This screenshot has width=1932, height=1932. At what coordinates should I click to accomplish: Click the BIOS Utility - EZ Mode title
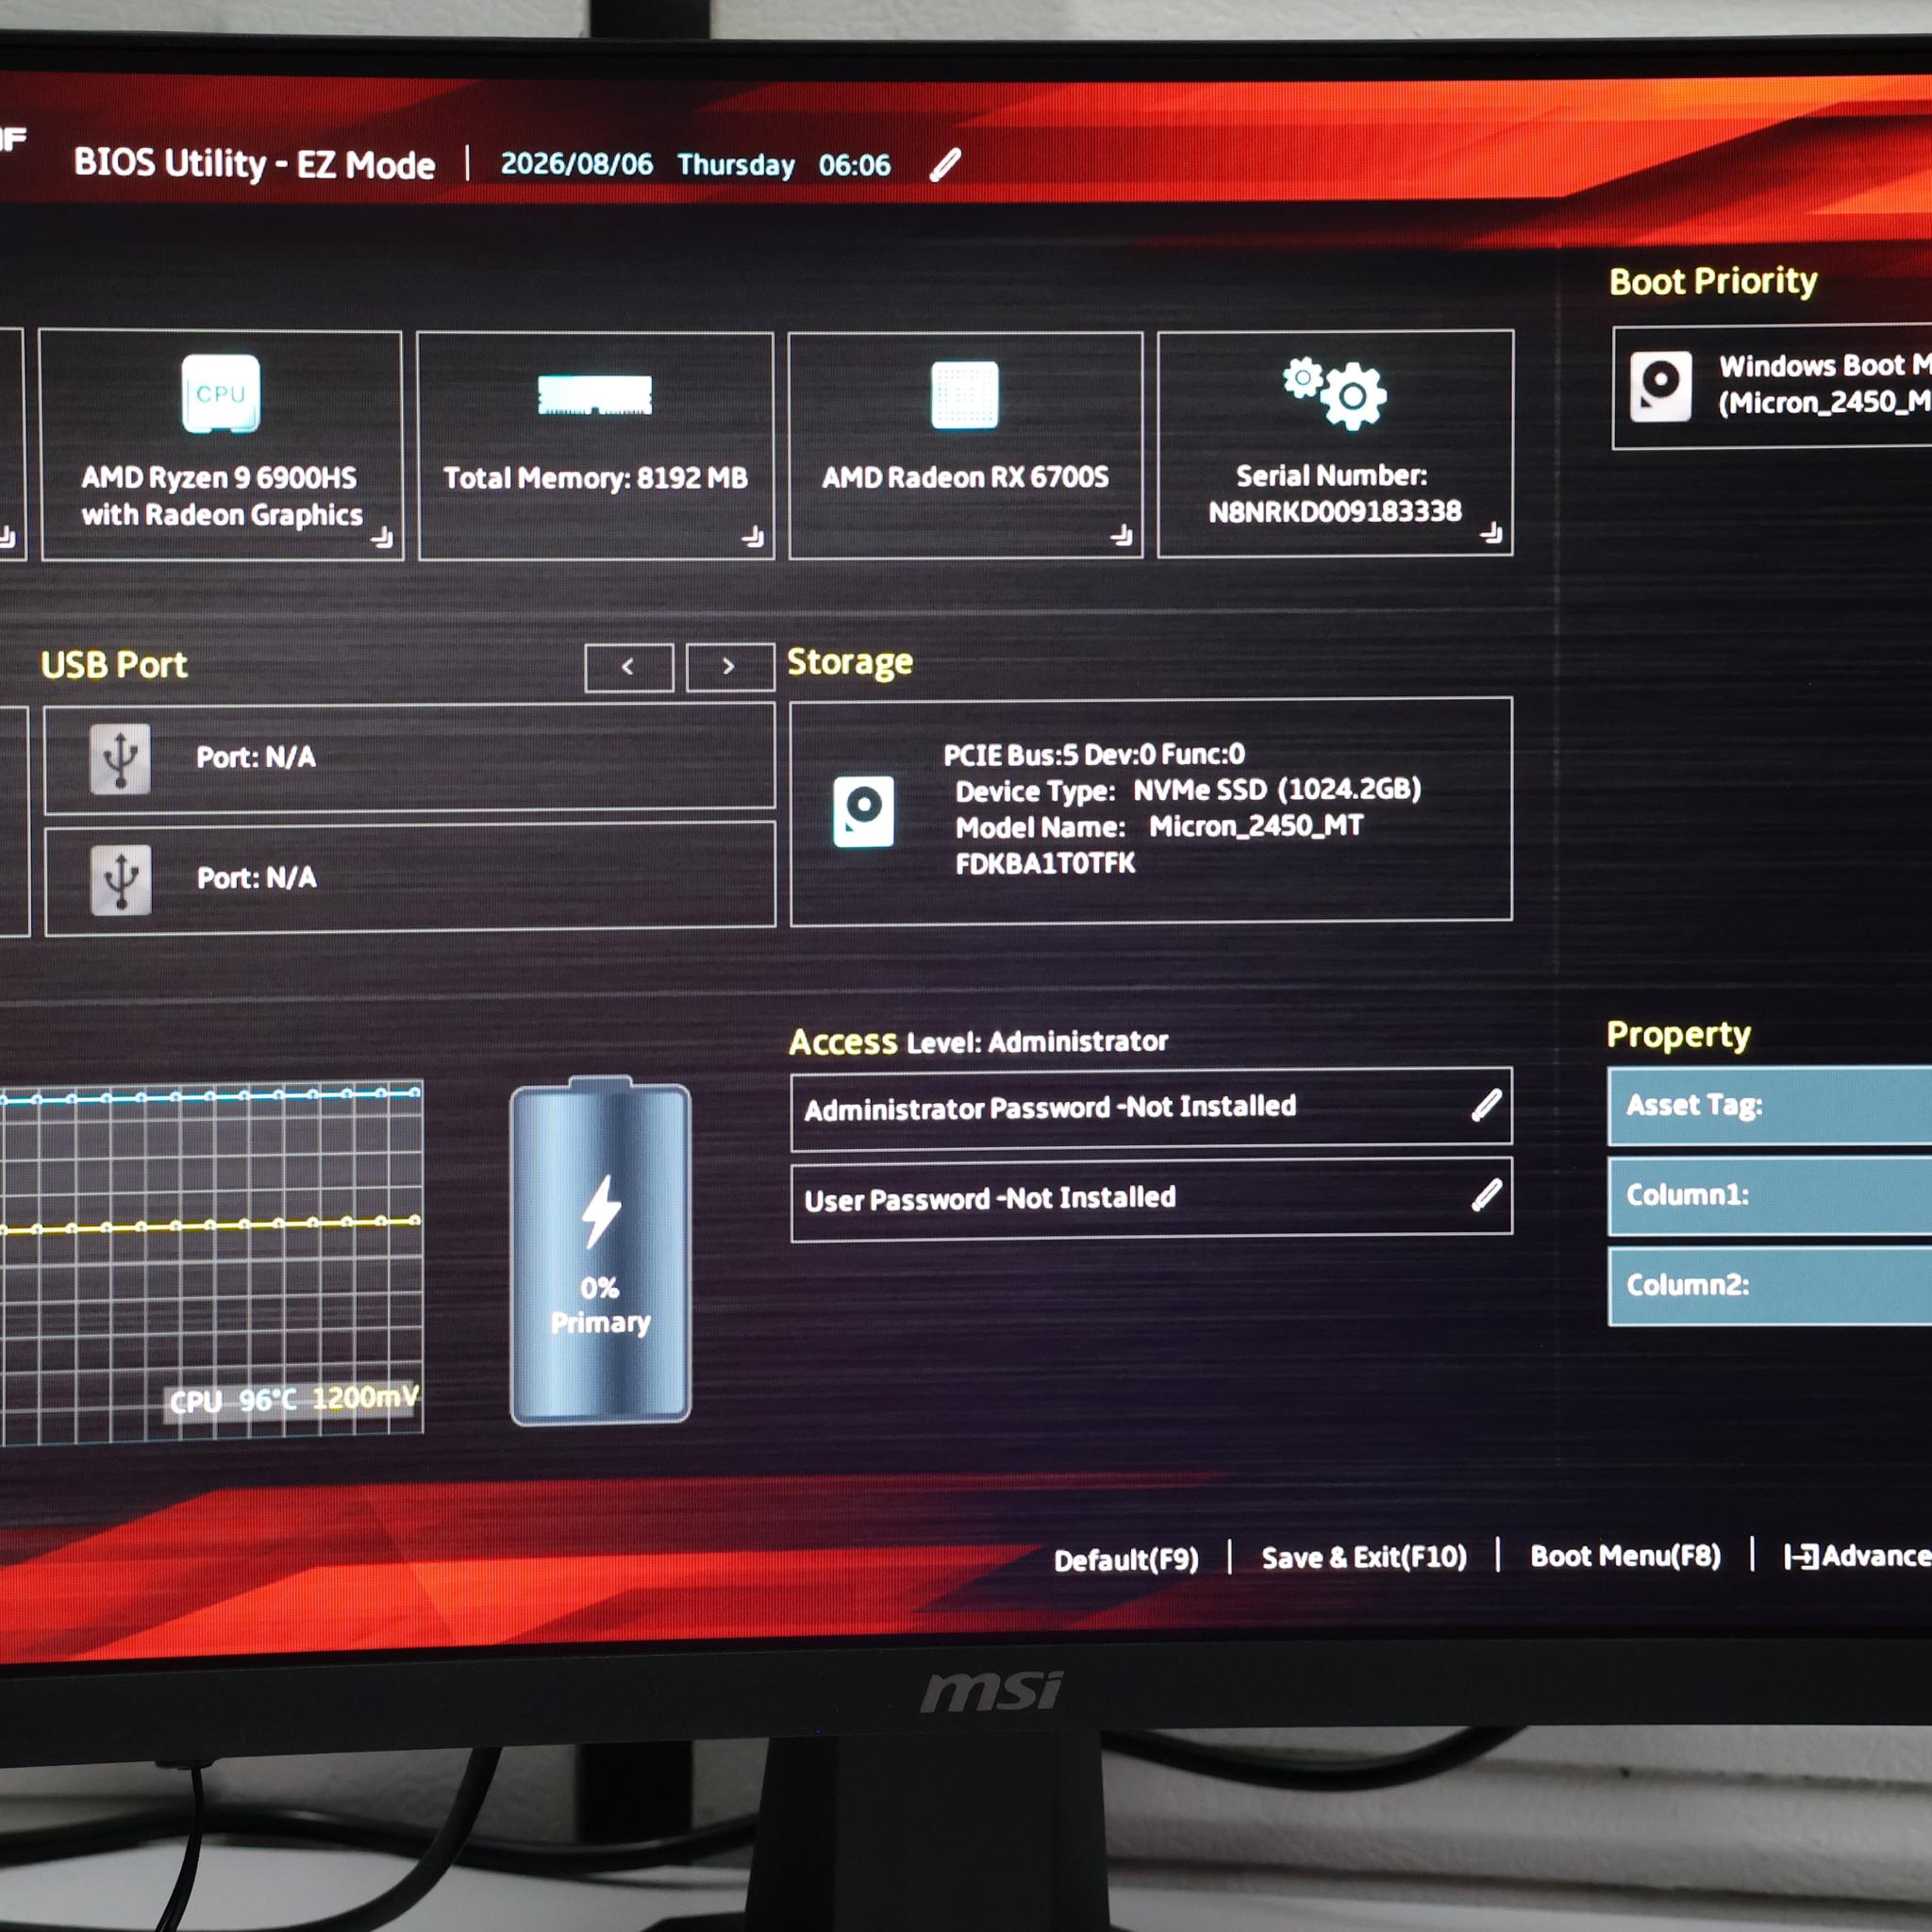pyautogui.click(x=254, y=163)
